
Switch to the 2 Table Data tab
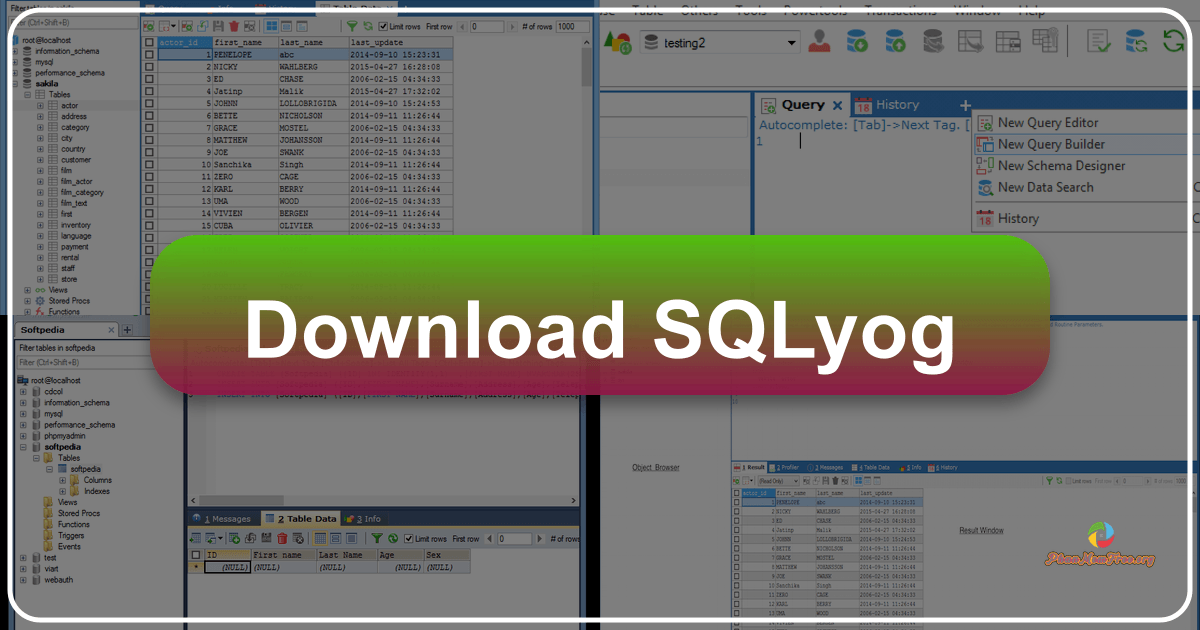coord(300,518)
